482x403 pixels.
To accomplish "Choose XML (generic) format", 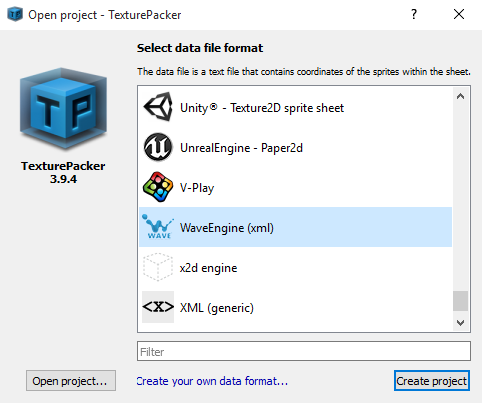I will (295, 307).
